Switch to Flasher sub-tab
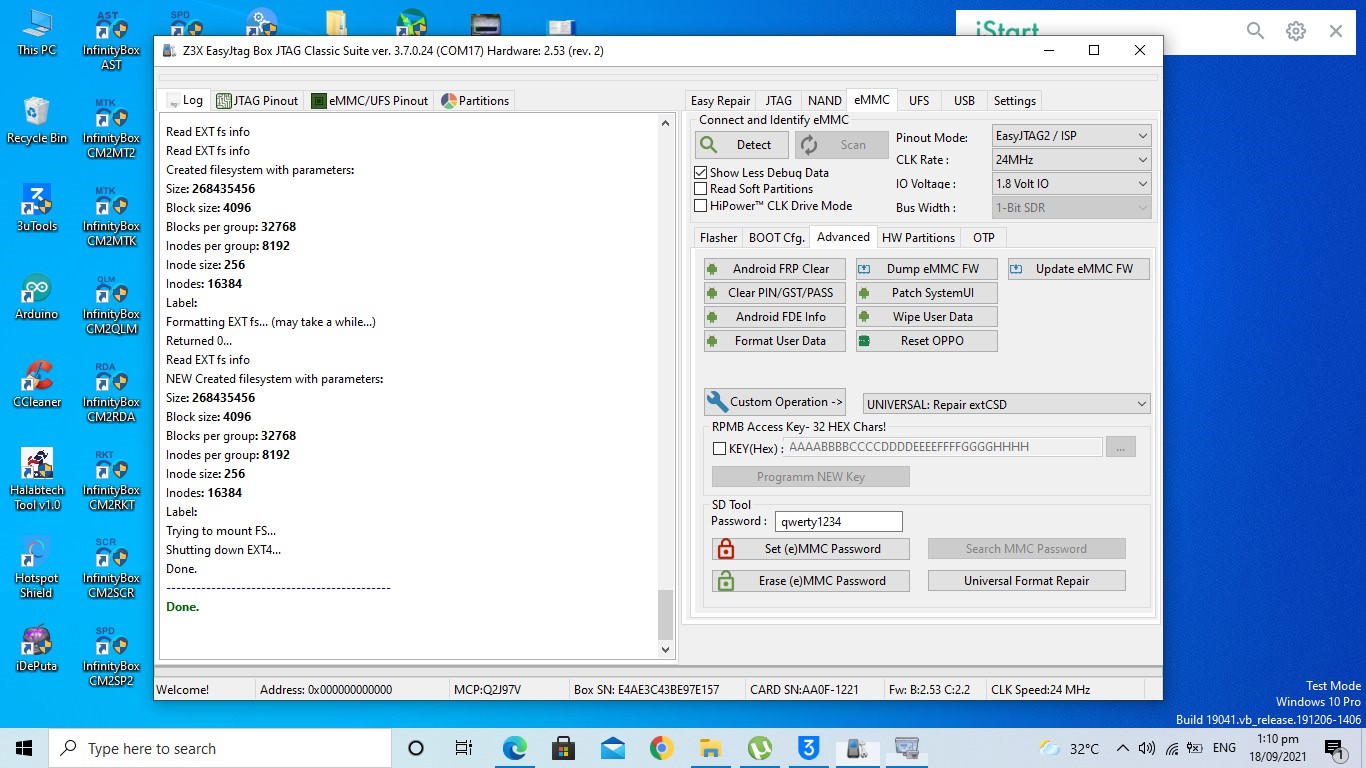The image size is (1366, 768). pos(718,237)
